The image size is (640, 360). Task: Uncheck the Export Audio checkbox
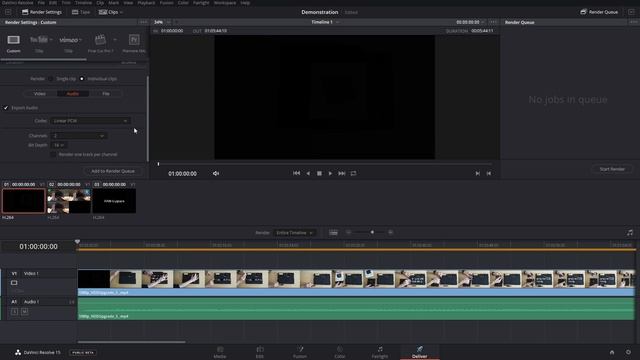point(6,108)
